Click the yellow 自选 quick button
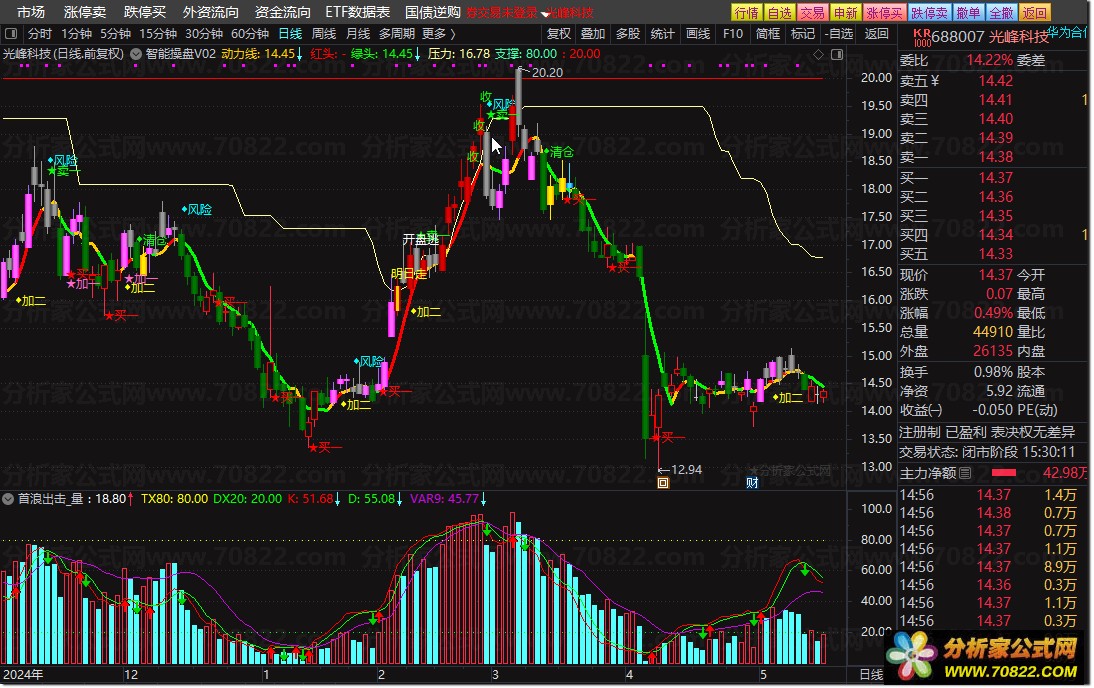The height and width of the screenshot is (688, 1094). (779, 13)
